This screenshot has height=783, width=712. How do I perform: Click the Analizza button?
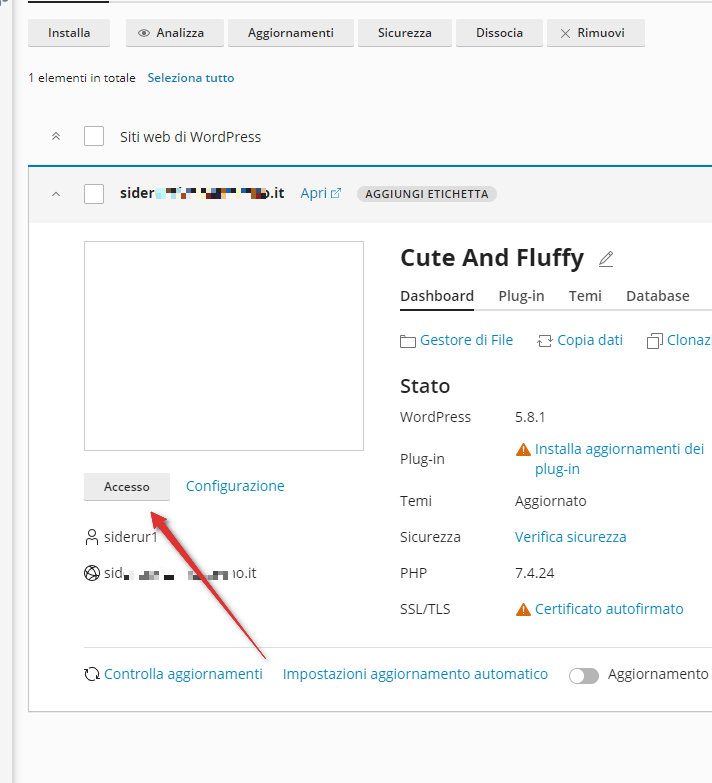pyautogui.click(x=175, y=33)
